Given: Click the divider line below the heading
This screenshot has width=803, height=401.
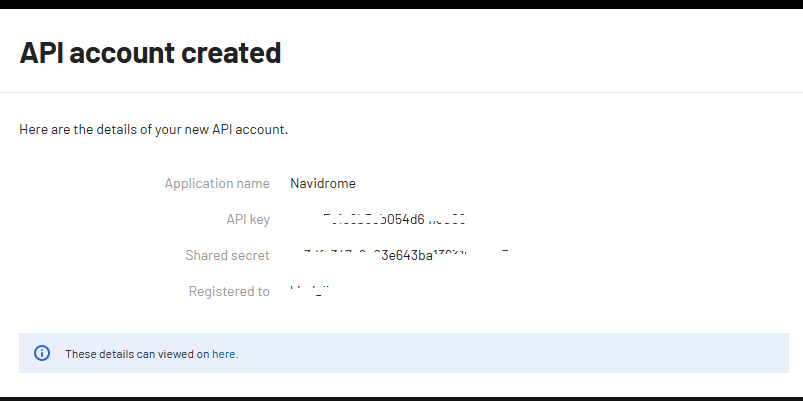Looking at the screenshot, I should click(400, 93).
